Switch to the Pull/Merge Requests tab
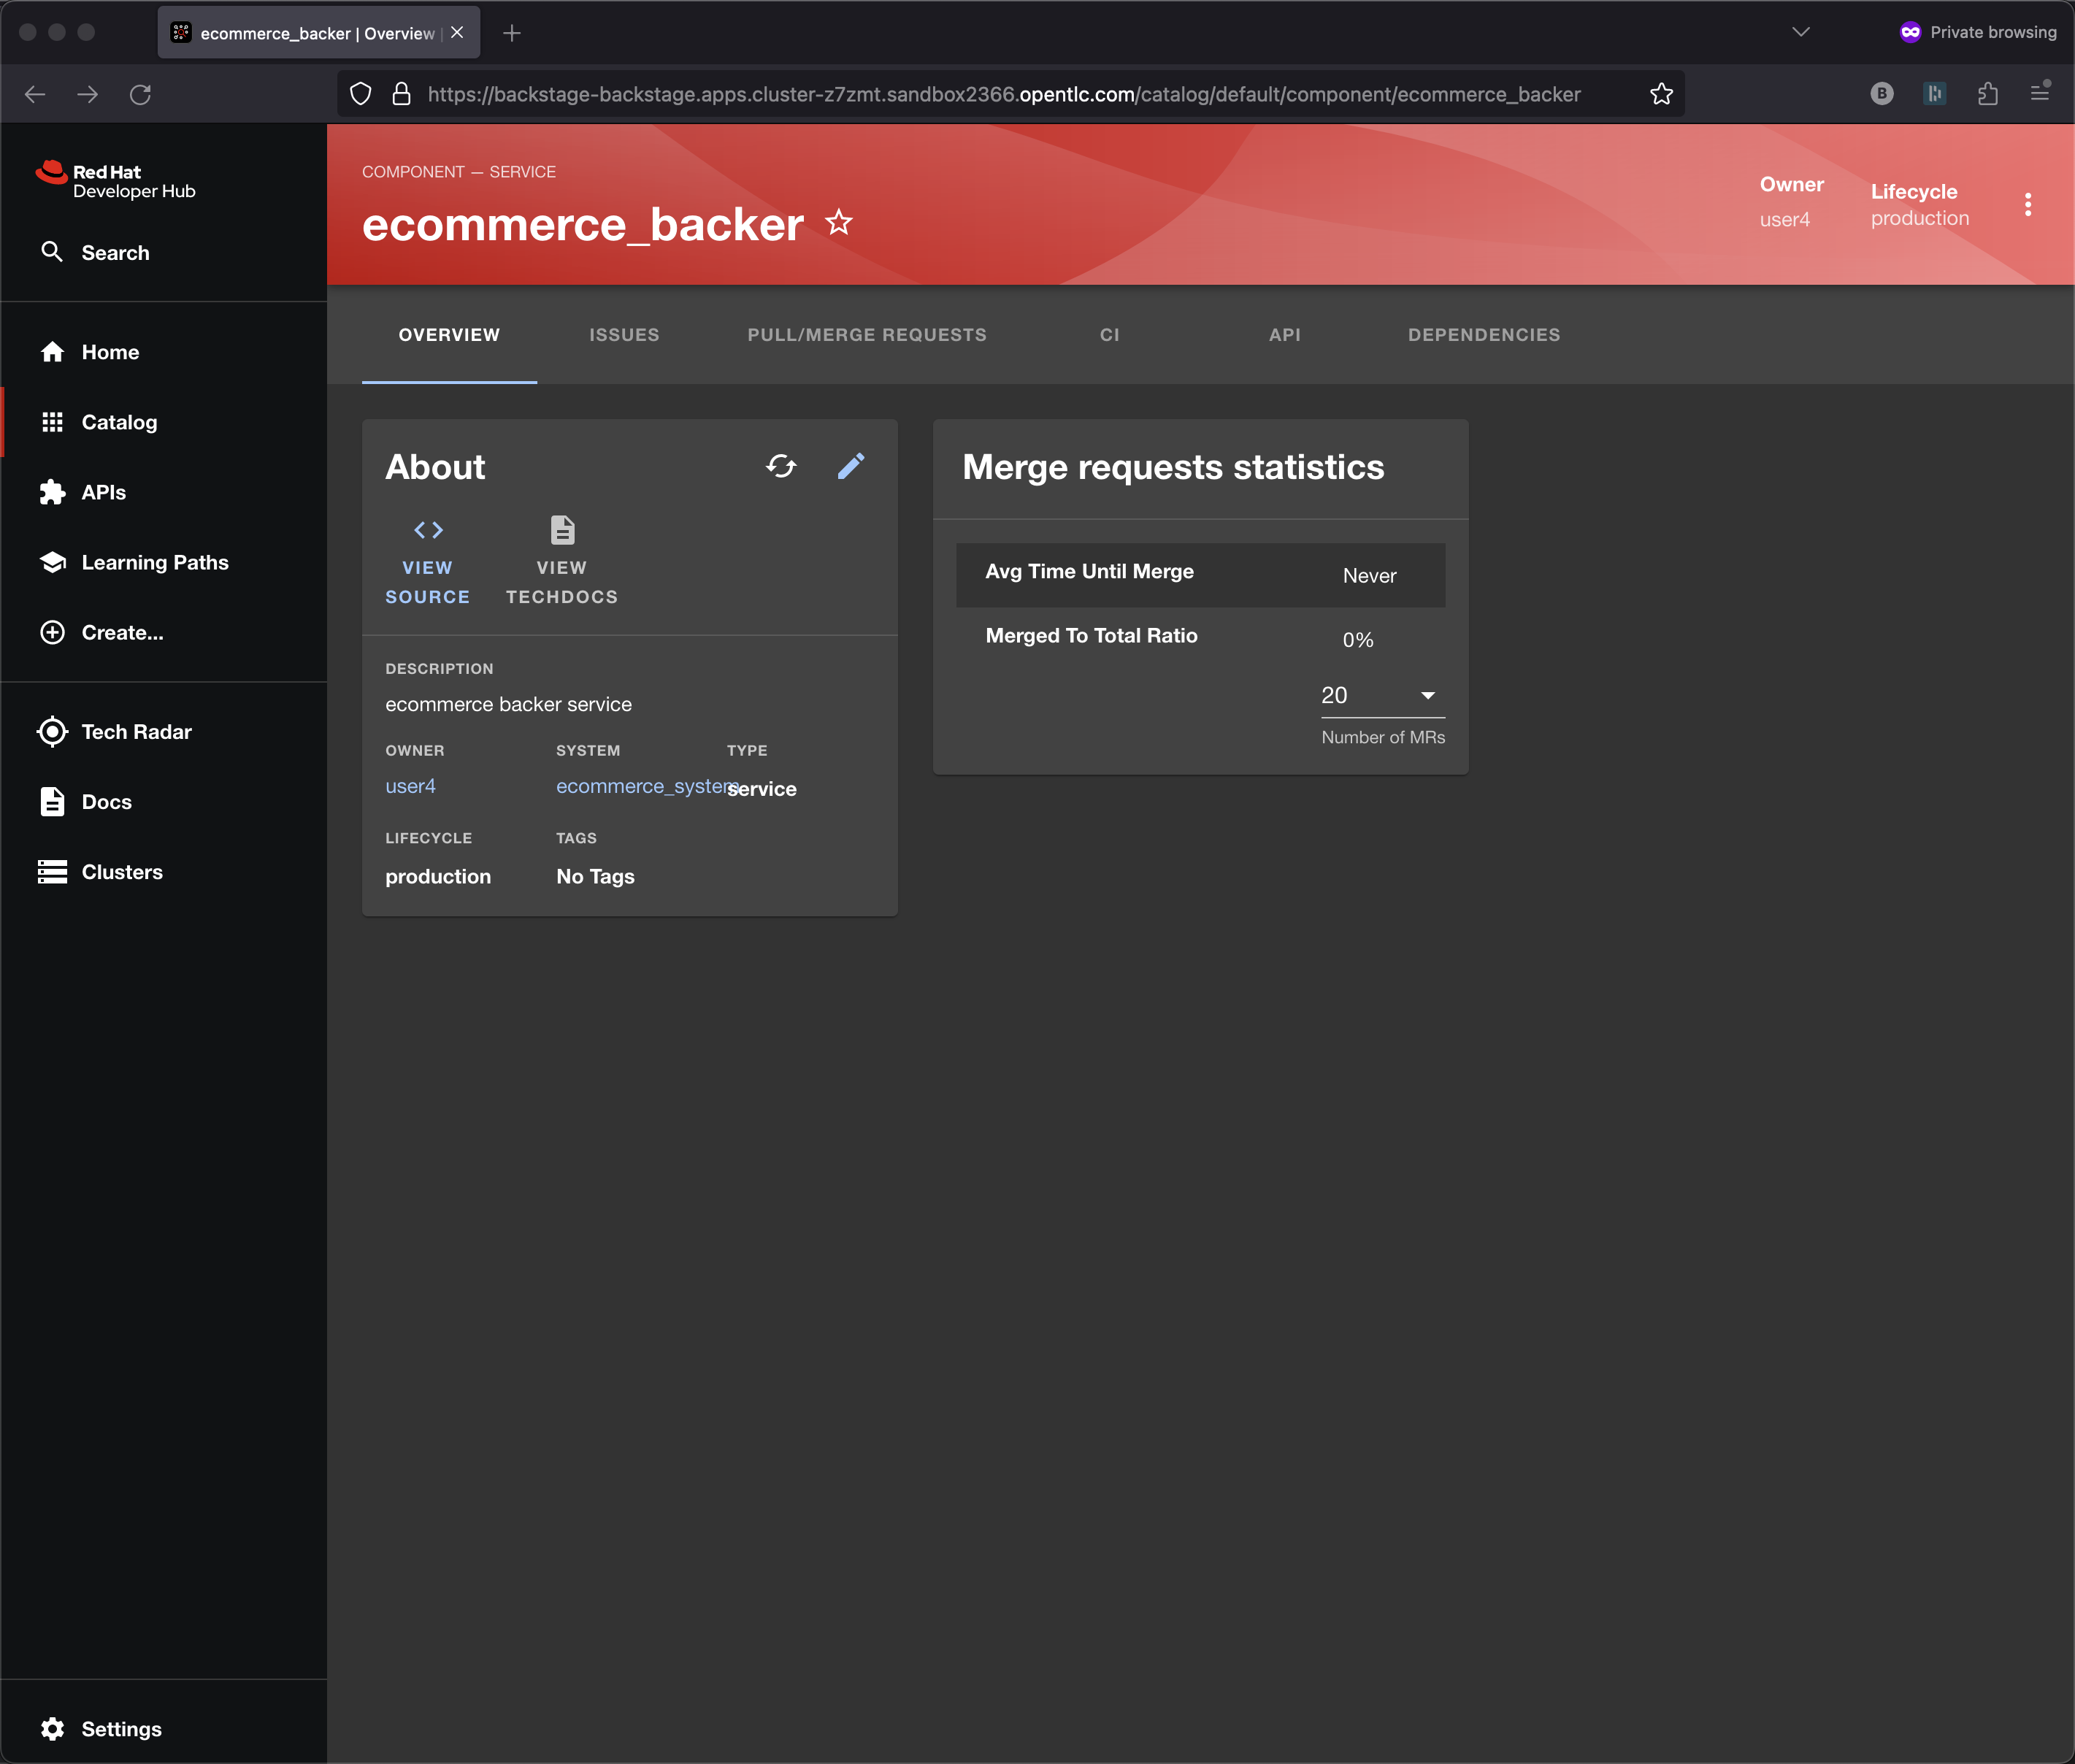This screenshot has height=1764, width=2075. pyautogui.click(x=866, y=335)
